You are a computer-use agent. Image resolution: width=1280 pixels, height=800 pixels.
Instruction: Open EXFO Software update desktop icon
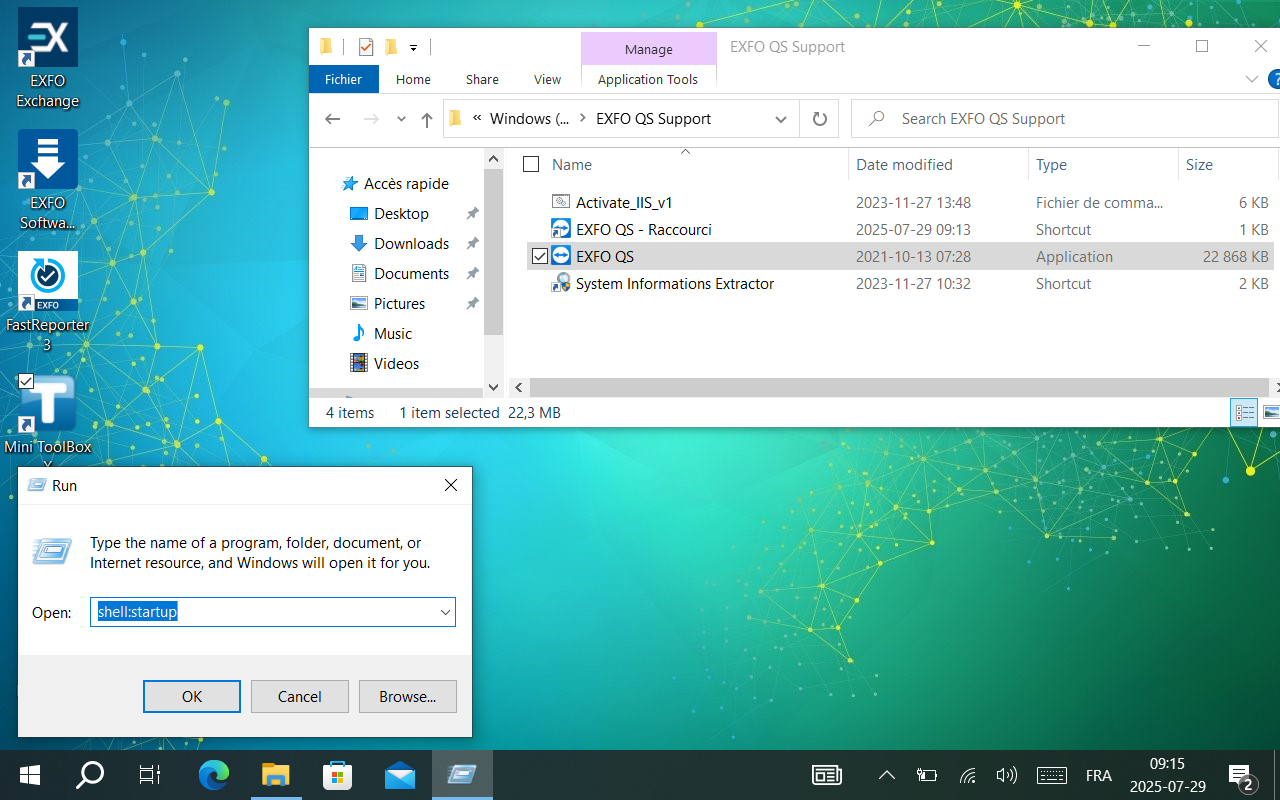pyautogui.click(x=48, y=180)
